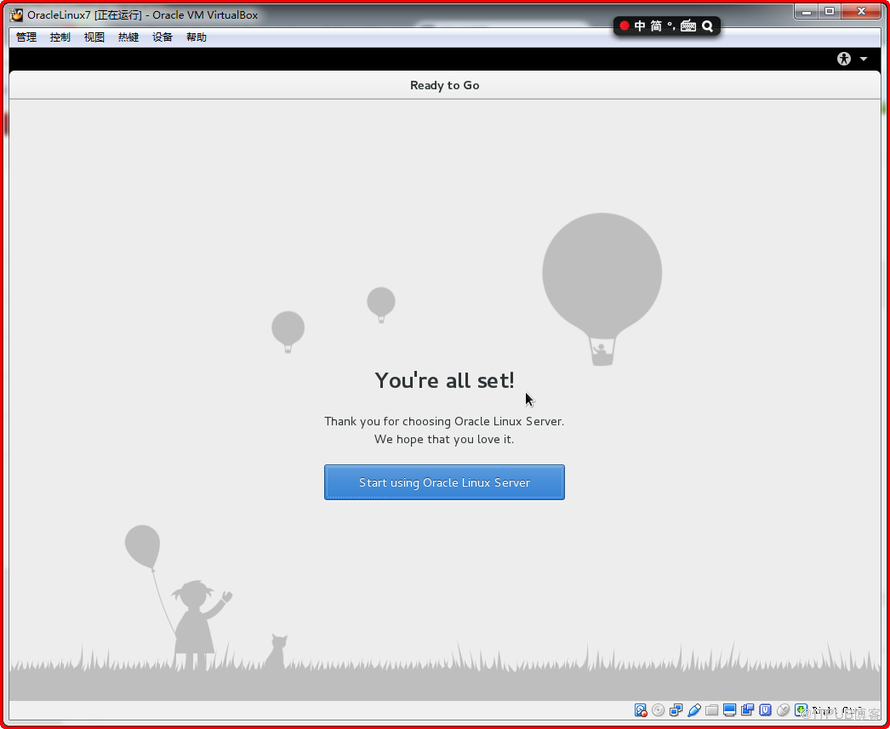Click the blue U-shield status bar icon
Screen dimensions: 890x729
click(765, 710)
